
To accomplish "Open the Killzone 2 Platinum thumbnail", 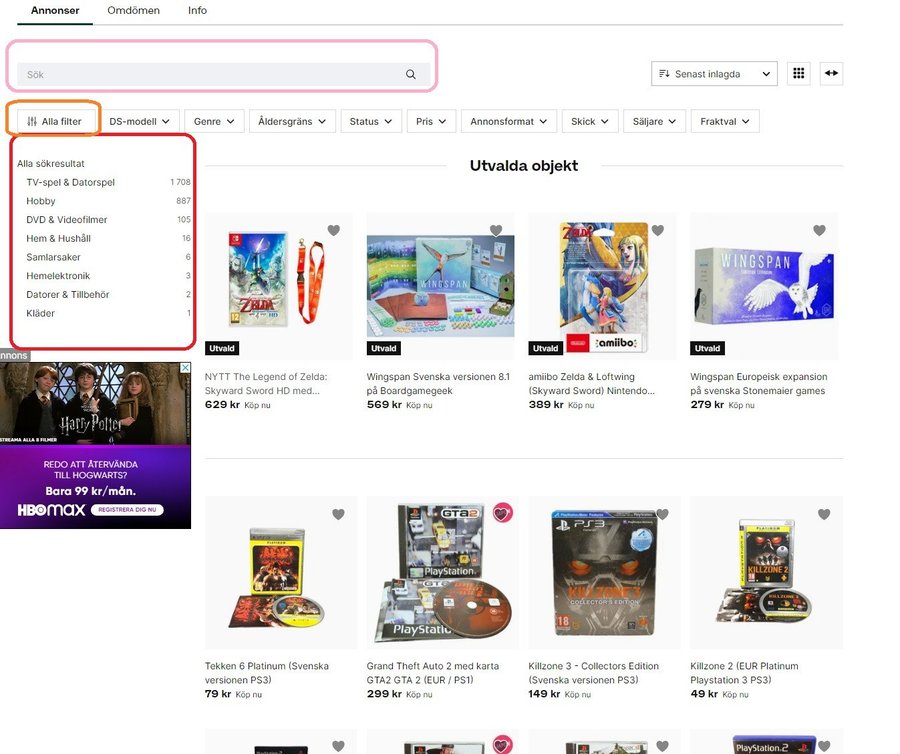I will [x=766, y=573].
